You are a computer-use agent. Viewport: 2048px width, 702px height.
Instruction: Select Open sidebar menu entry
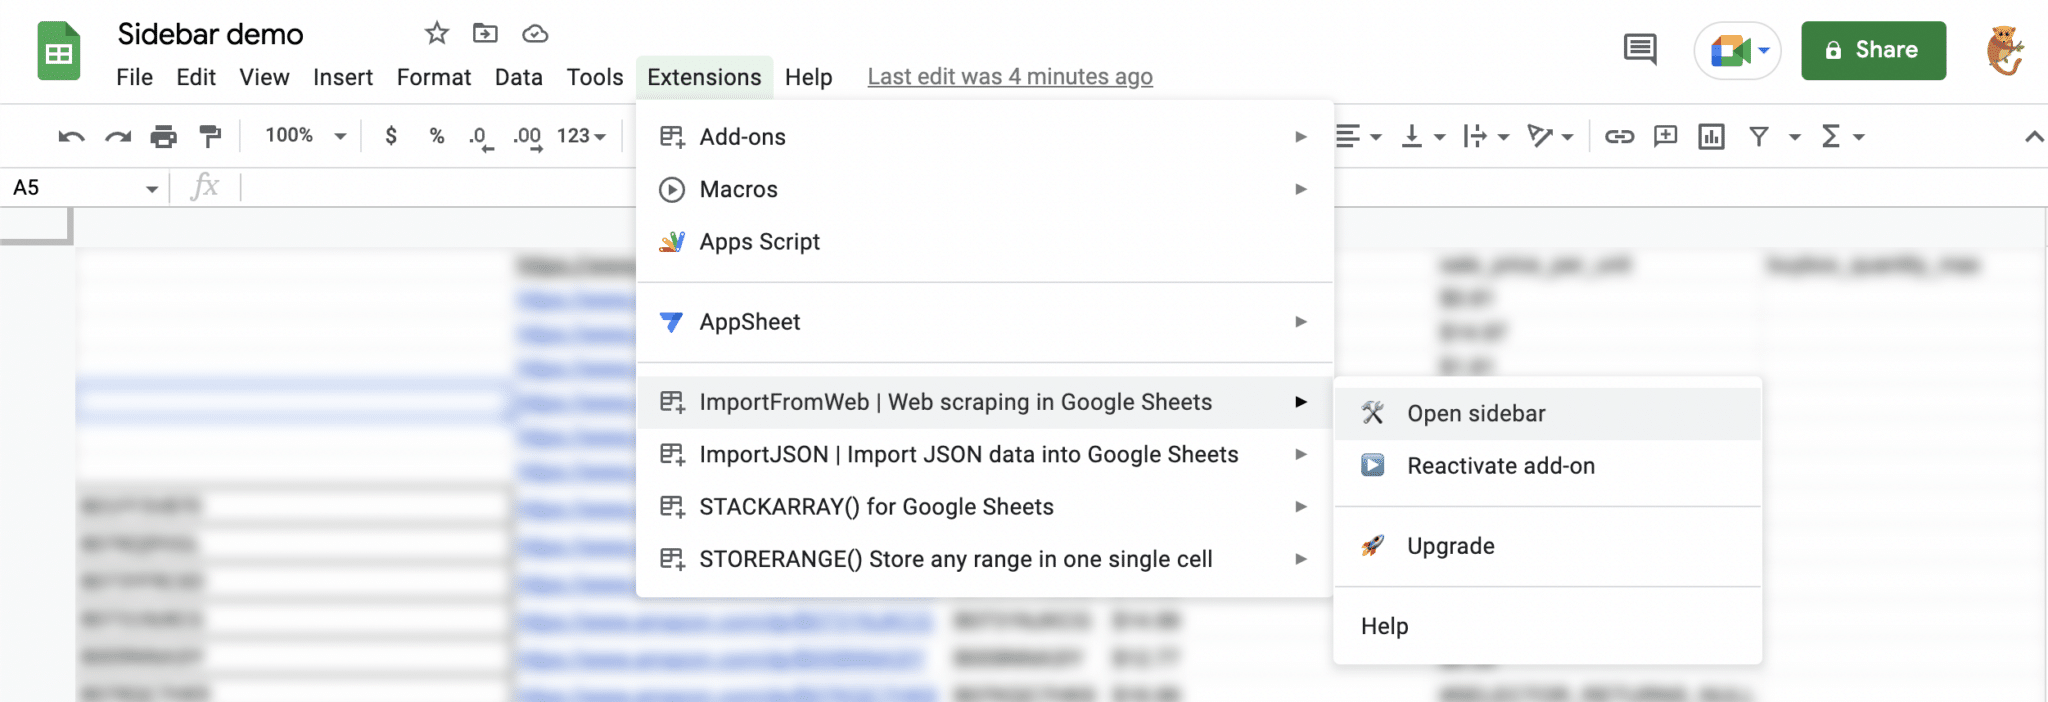click(x=1476, y=414)
